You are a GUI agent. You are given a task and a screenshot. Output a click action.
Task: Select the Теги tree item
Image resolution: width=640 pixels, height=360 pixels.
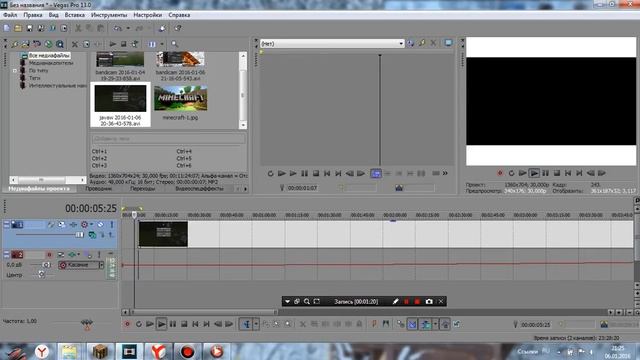(34, 78)
